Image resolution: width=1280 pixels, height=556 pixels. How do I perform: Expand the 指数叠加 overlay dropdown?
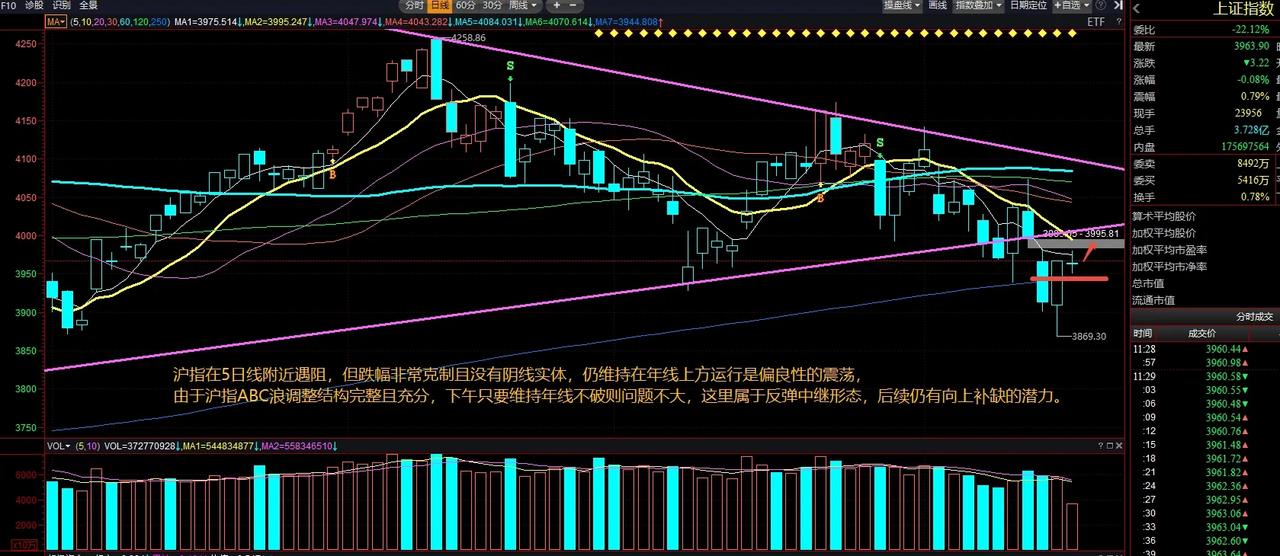click(976, 5)
